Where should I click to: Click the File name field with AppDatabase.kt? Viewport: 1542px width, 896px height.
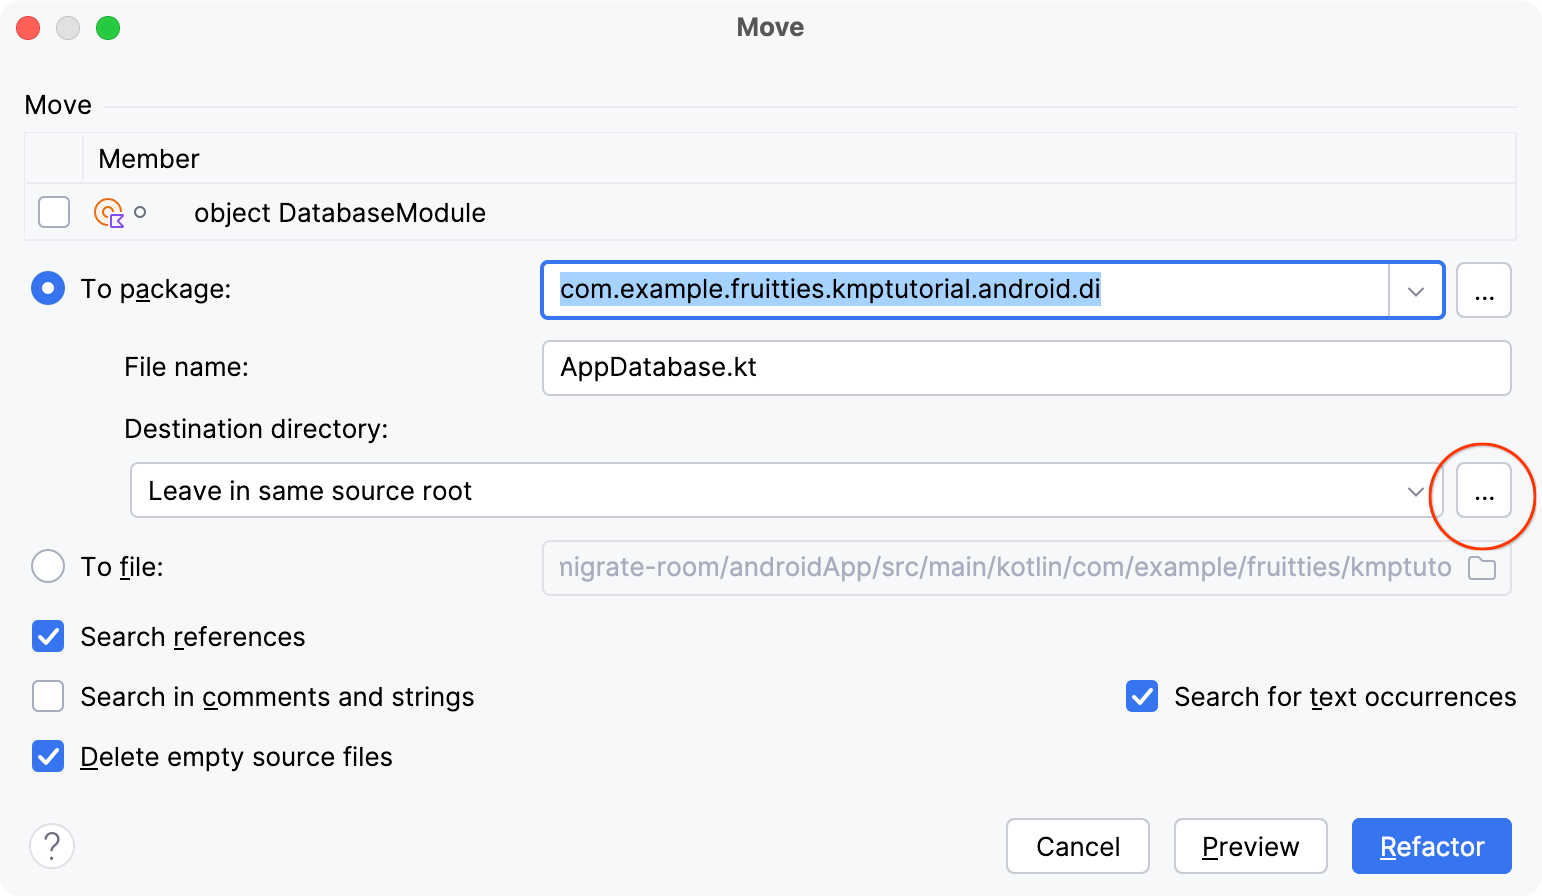(1025, 368)
